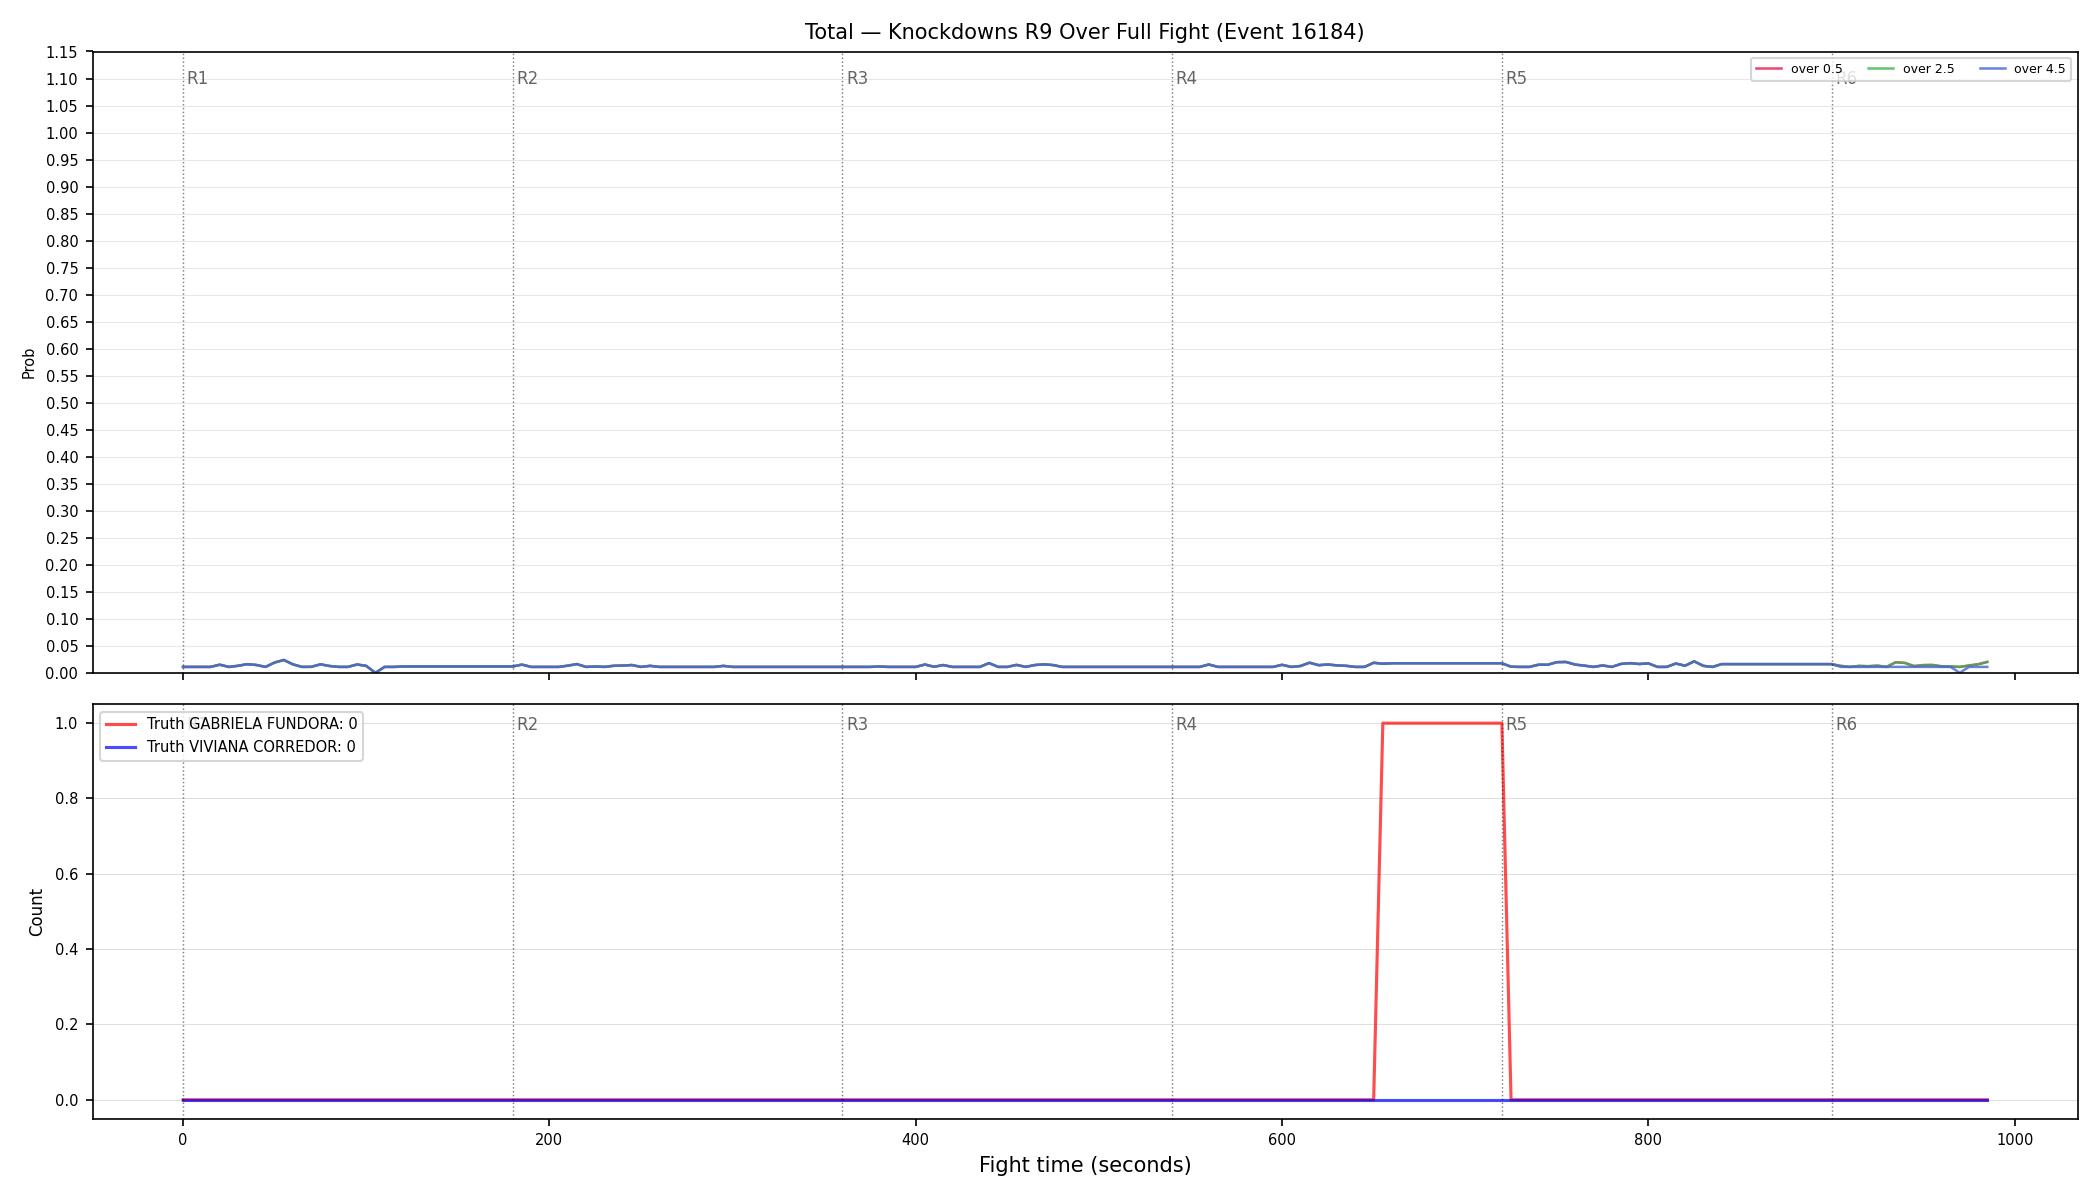Click the R1 round marker in the Prob chart

[x=197, y=79]
